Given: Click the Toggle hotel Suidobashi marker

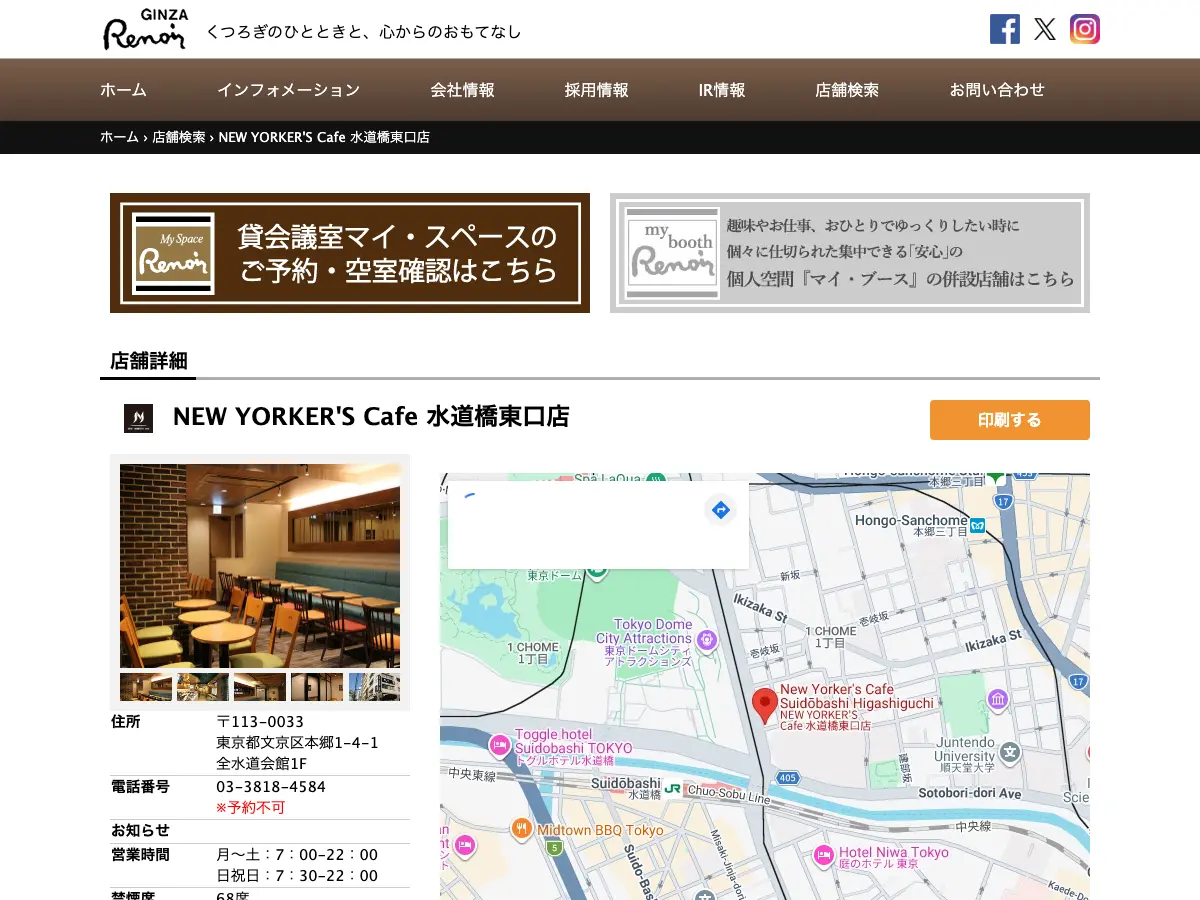Looking at the screenshot, I should [x=499, y=745].
